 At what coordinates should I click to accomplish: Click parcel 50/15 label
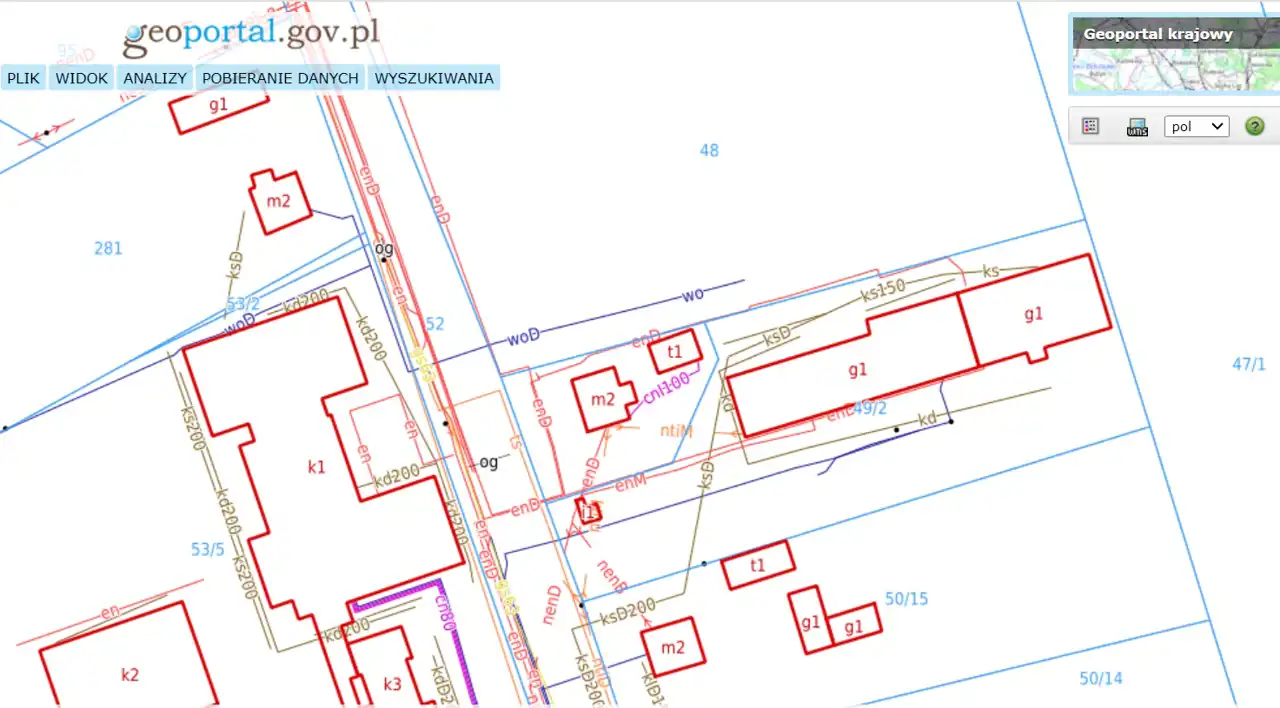[x=906, y=599]
